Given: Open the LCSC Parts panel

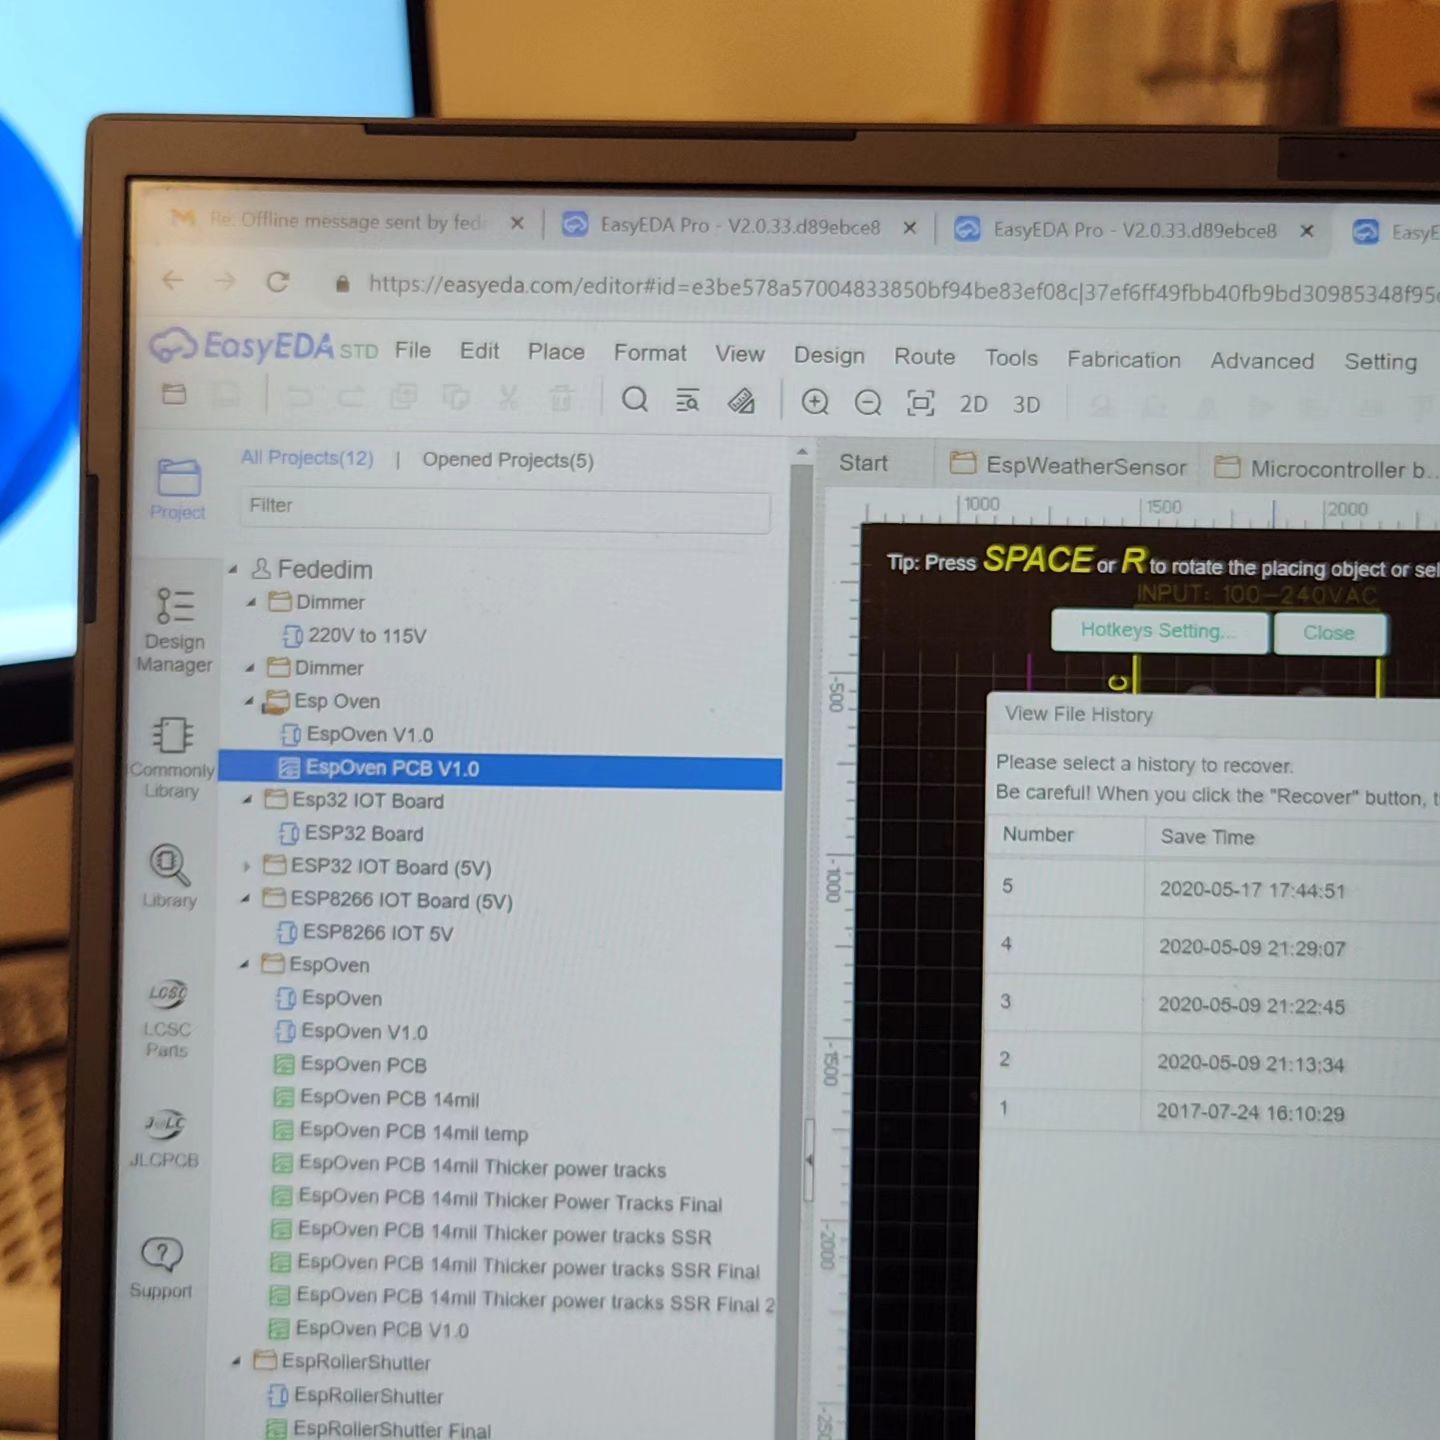Looking at the screenshot, I should pos(166,1018).
